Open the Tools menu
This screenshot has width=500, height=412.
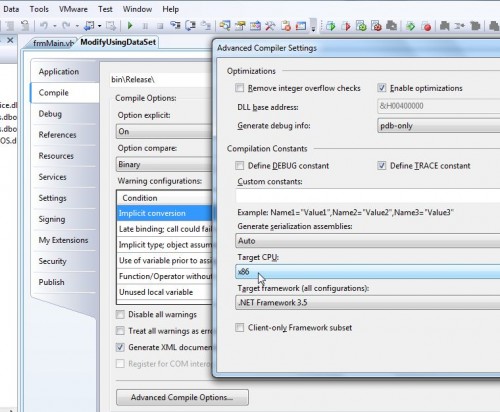pyautogui.click(x=39, y=9)
